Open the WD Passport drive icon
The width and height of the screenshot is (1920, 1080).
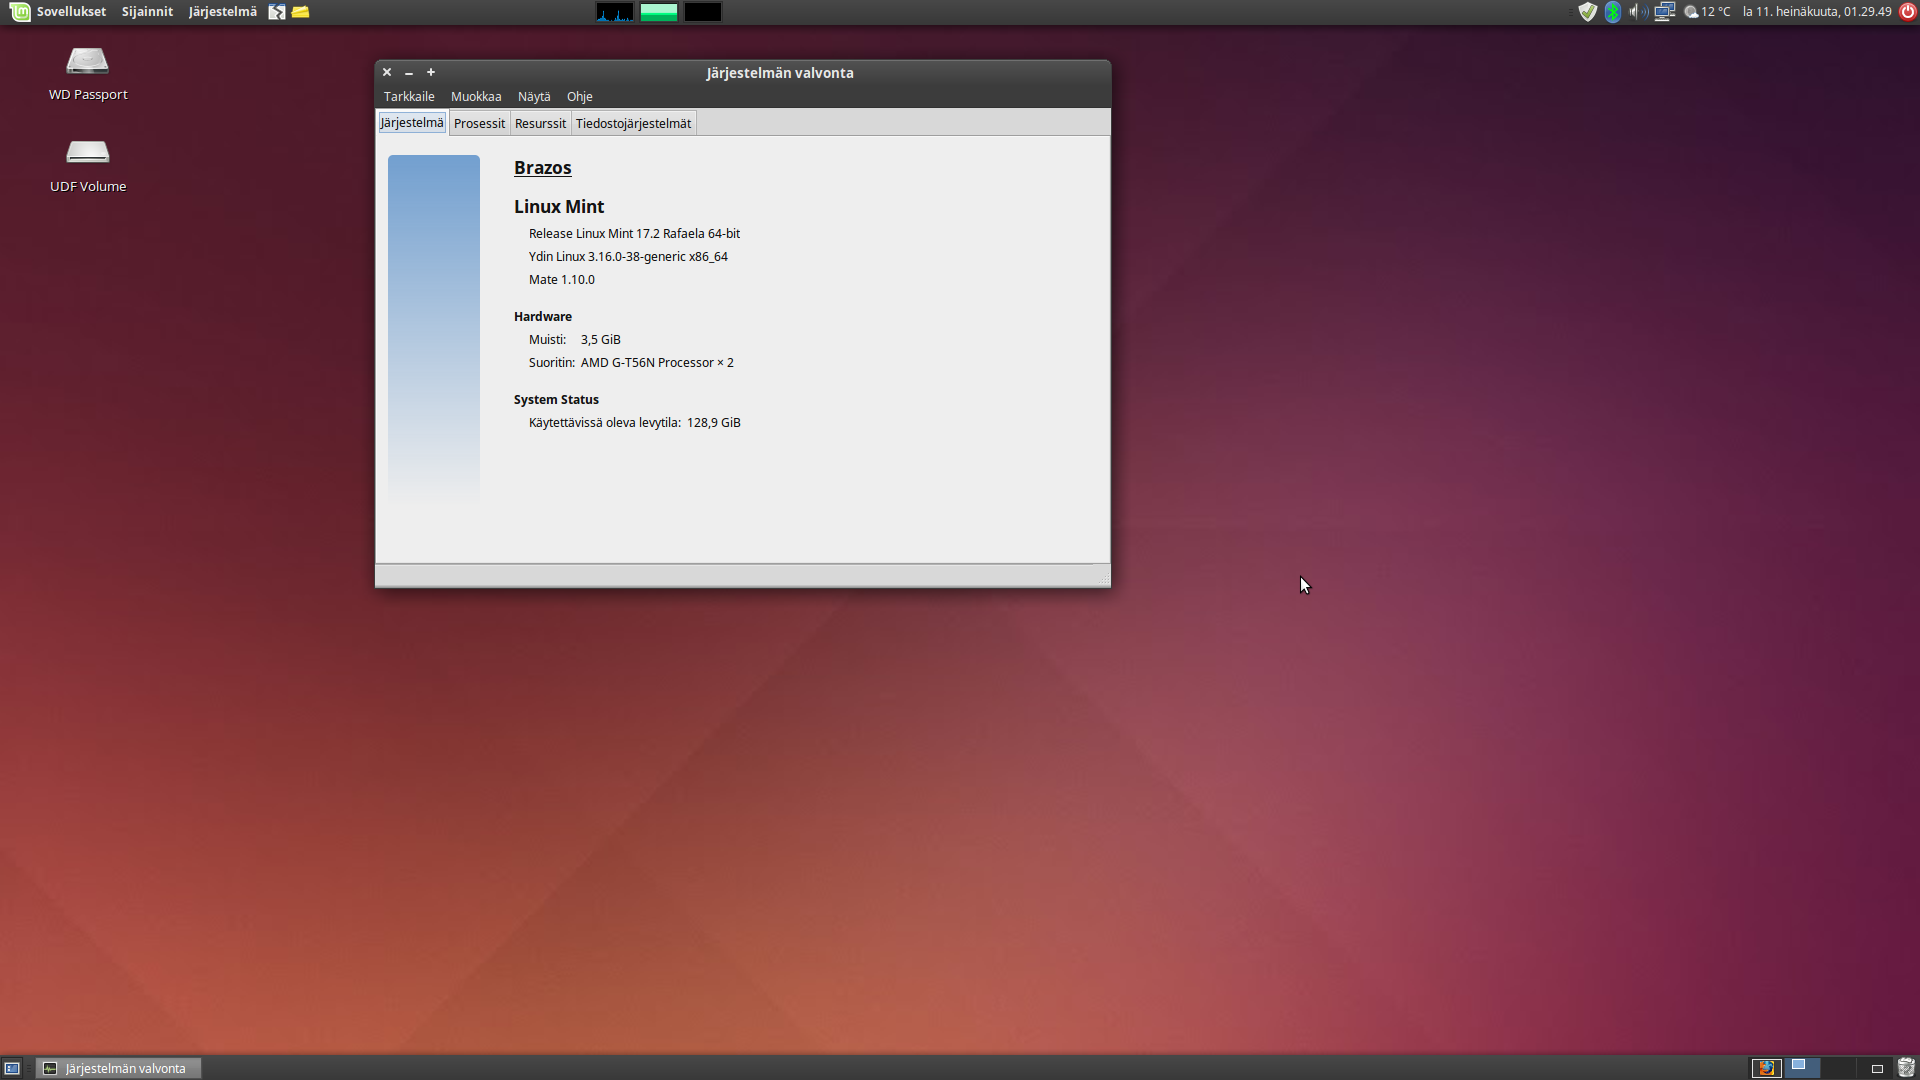click(88, 62)
